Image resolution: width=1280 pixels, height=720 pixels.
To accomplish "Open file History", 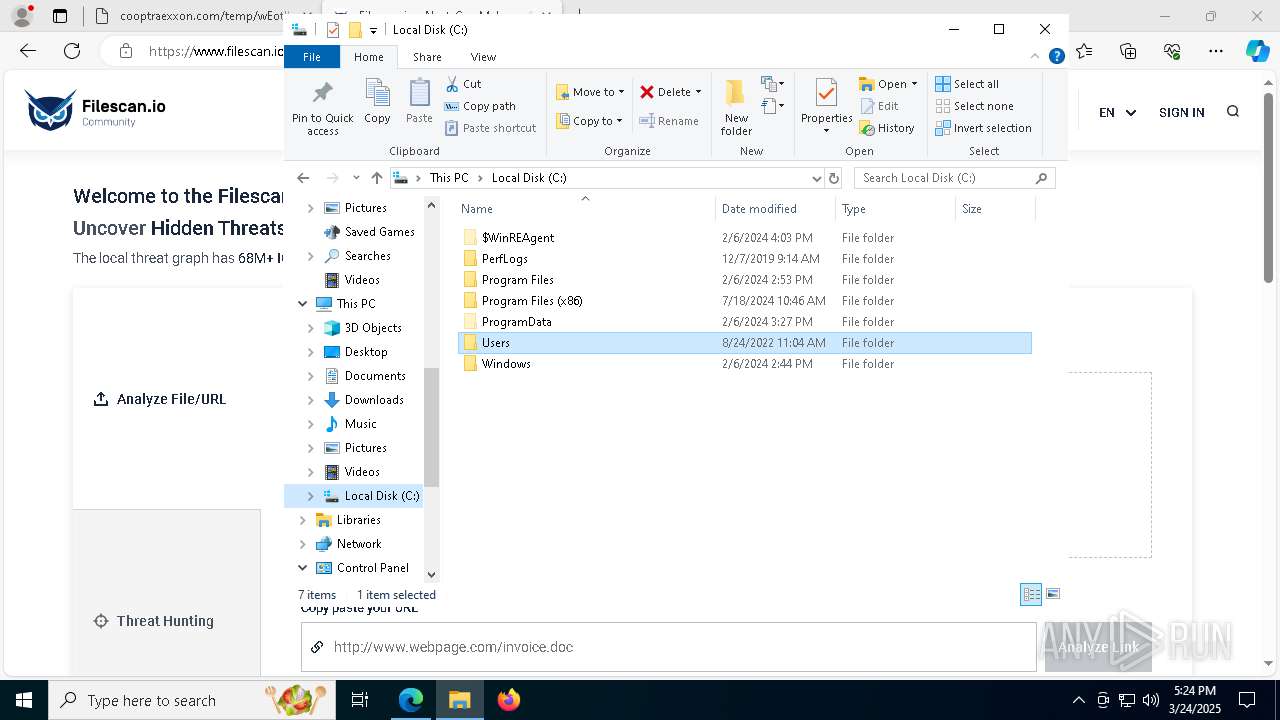I will tap(887, 128).
